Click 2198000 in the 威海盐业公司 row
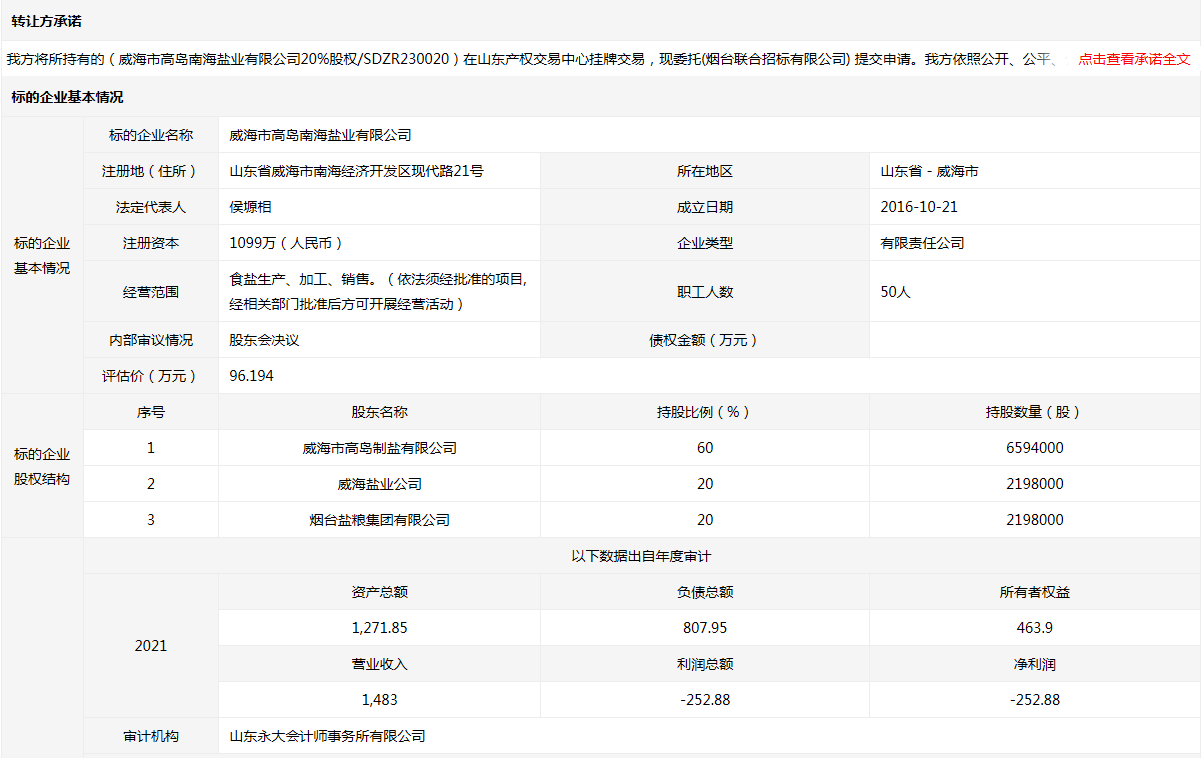Image resolution: width=1202 pixels, height=758 pixels. (x=1035, y=484)
